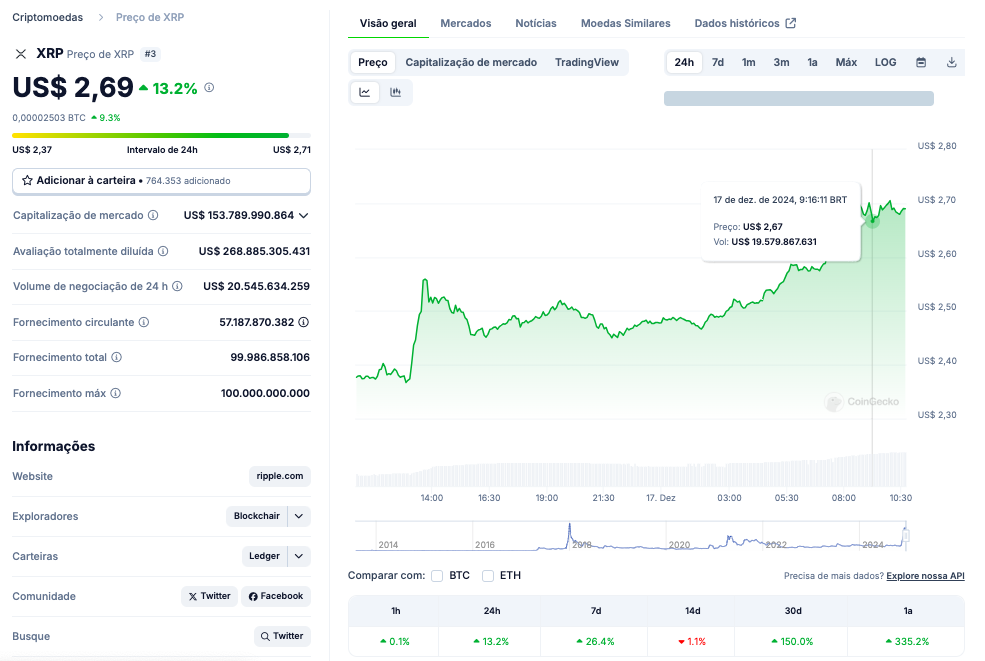Click the price point marker on chart
Screen dimensions: 985x661
(x=872, y=220)
